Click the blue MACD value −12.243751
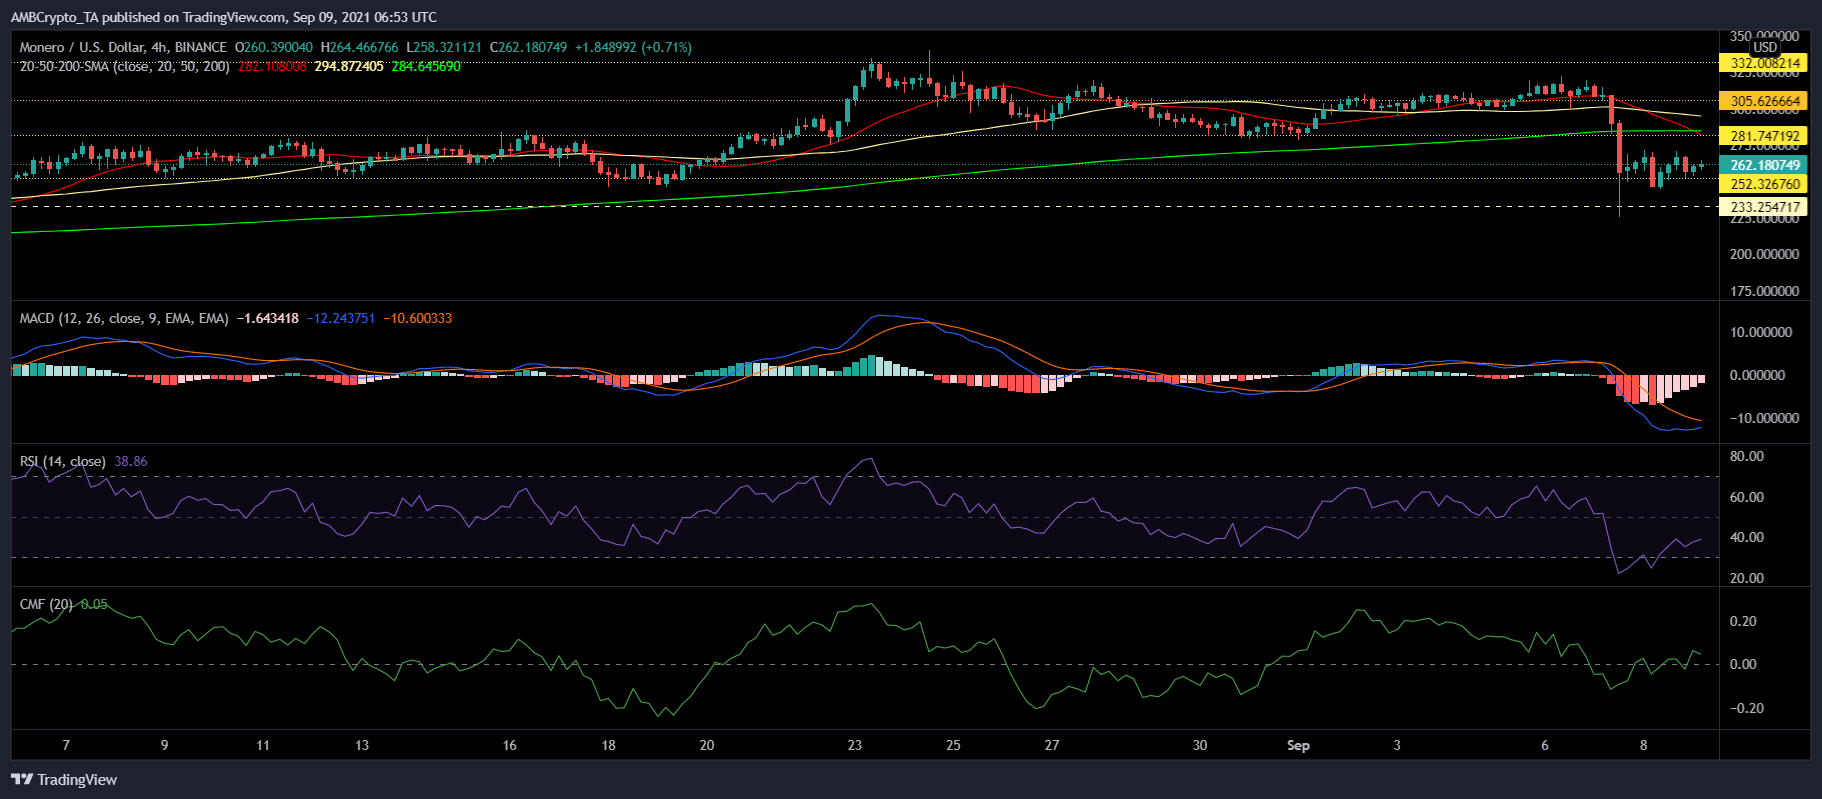 pyautogui.click(x=341, y=318)
